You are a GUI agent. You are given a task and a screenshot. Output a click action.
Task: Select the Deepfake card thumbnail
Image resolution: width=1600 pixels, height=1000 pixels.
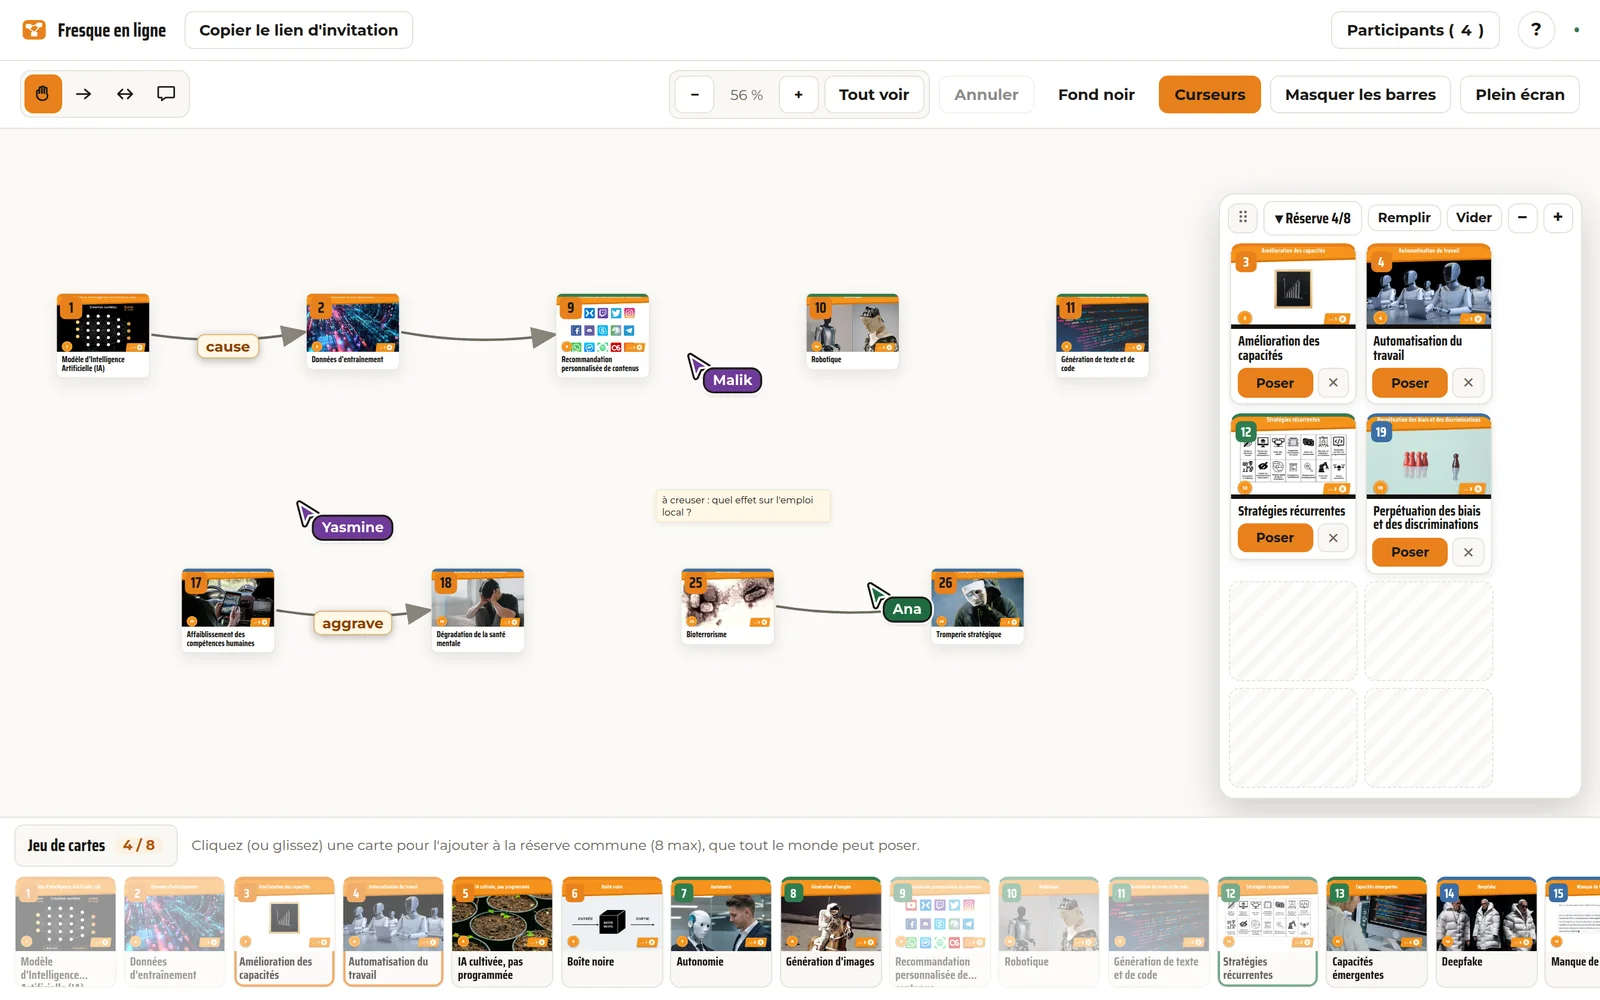coord(1486,930)
